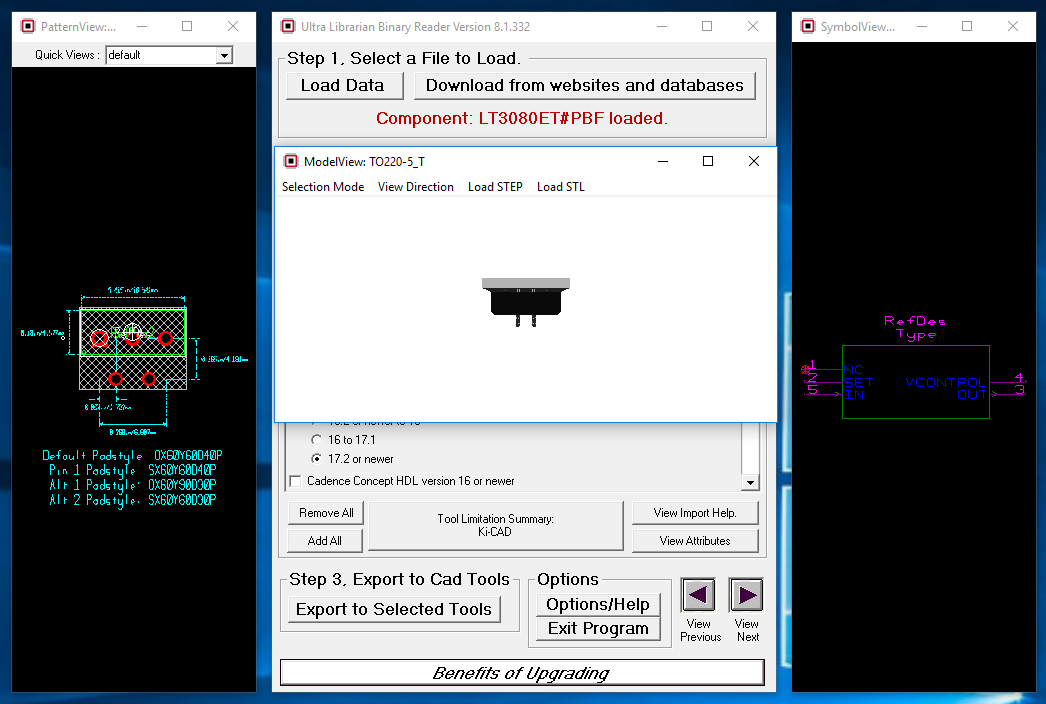This screenshot has width=1046, height=704.
Task: Enable Cadence Concept HDL version 16 checkbox
Action: [296, 481]
